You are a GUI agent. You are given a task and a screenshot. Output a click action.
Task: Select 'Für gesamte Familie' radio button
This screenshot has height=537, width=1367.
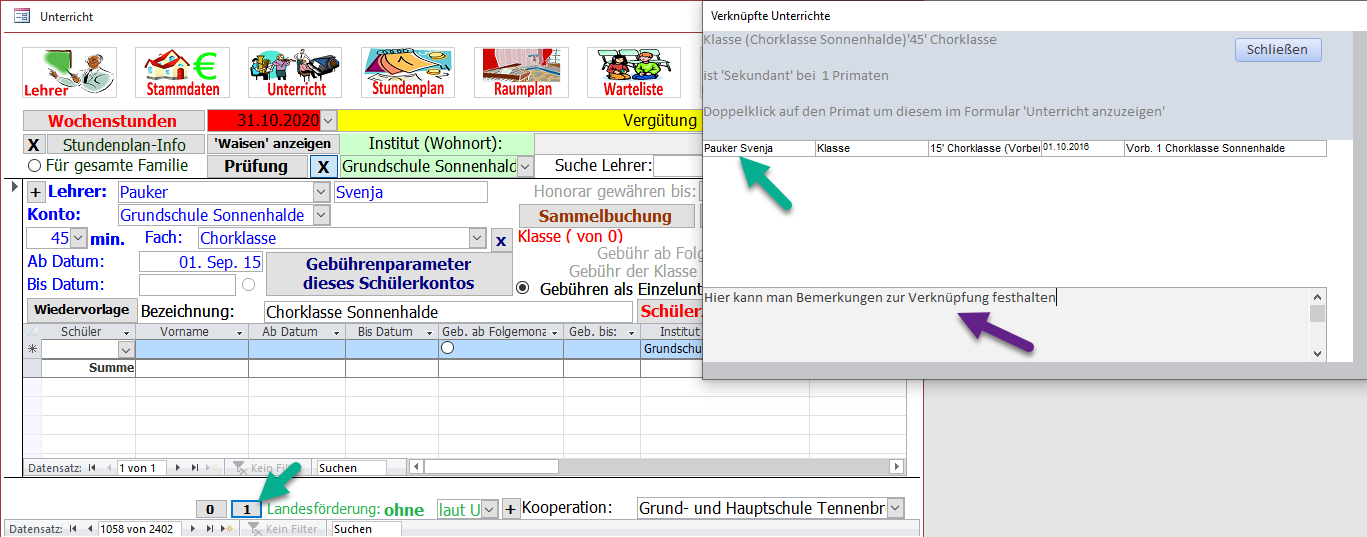point(34,166)
